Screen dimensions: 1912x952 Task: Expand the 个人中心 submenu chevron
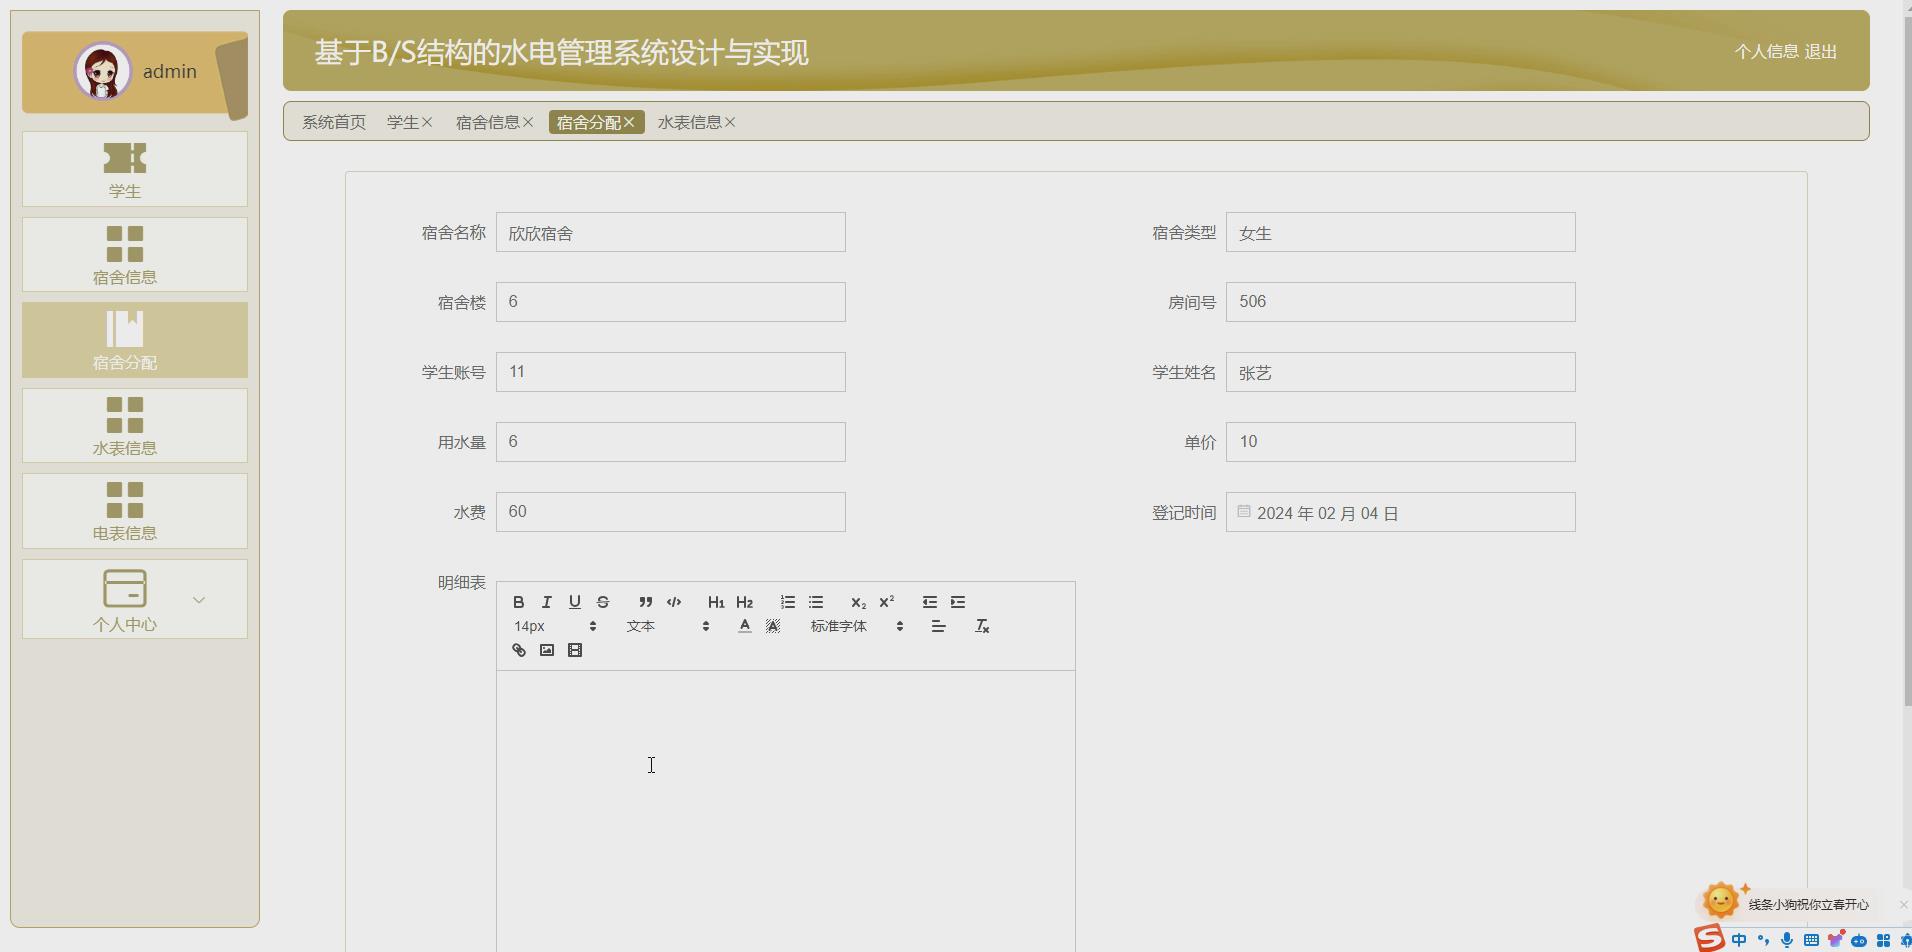(x=199, y=600)
